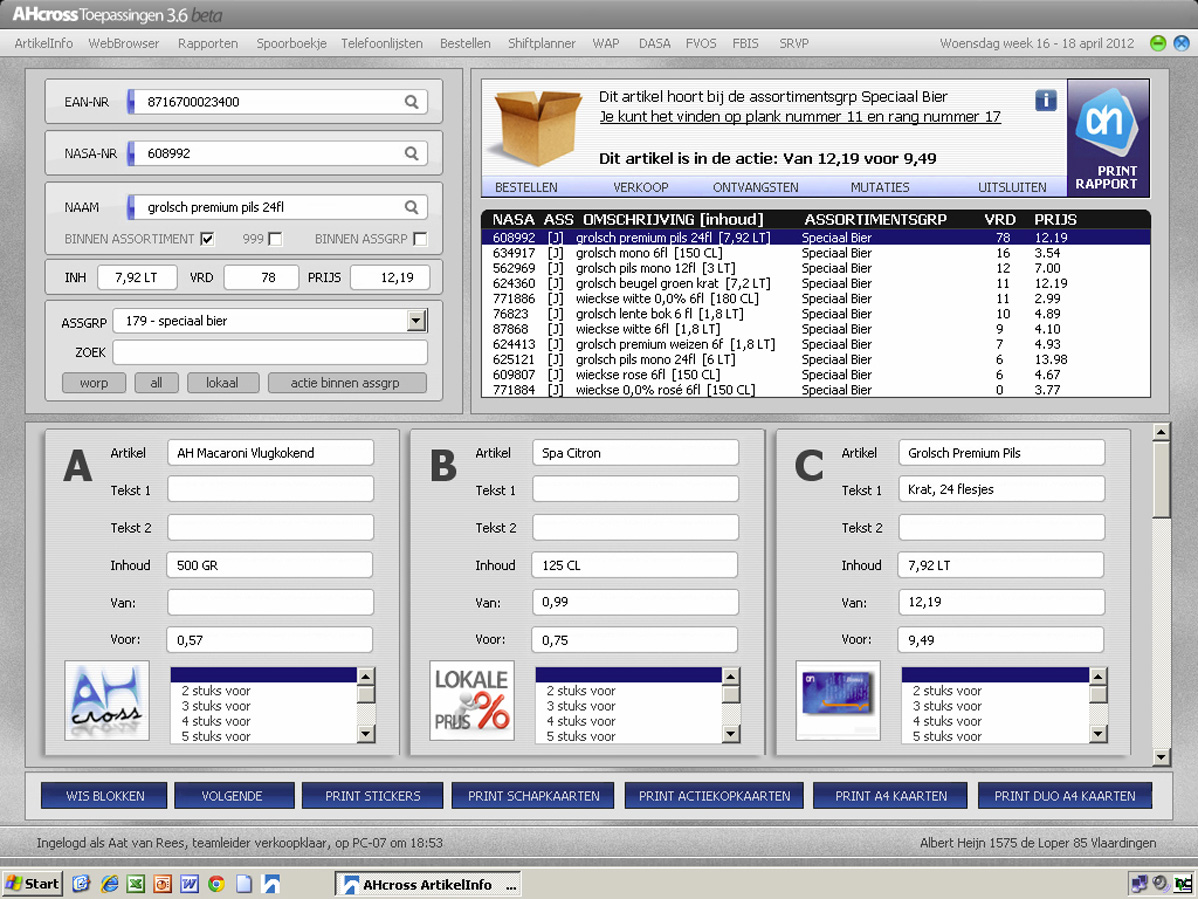Select row grolsch mono 6fl
Screen dimensions: 1198x899
coord(815,253)
